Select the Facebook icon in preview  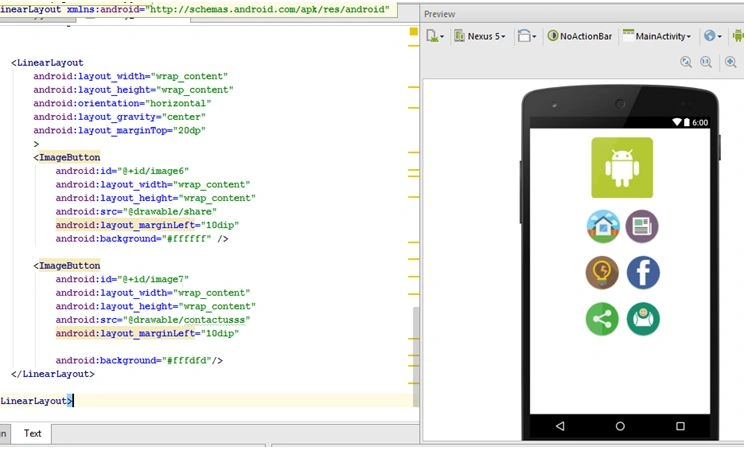[x=643, y=273]
